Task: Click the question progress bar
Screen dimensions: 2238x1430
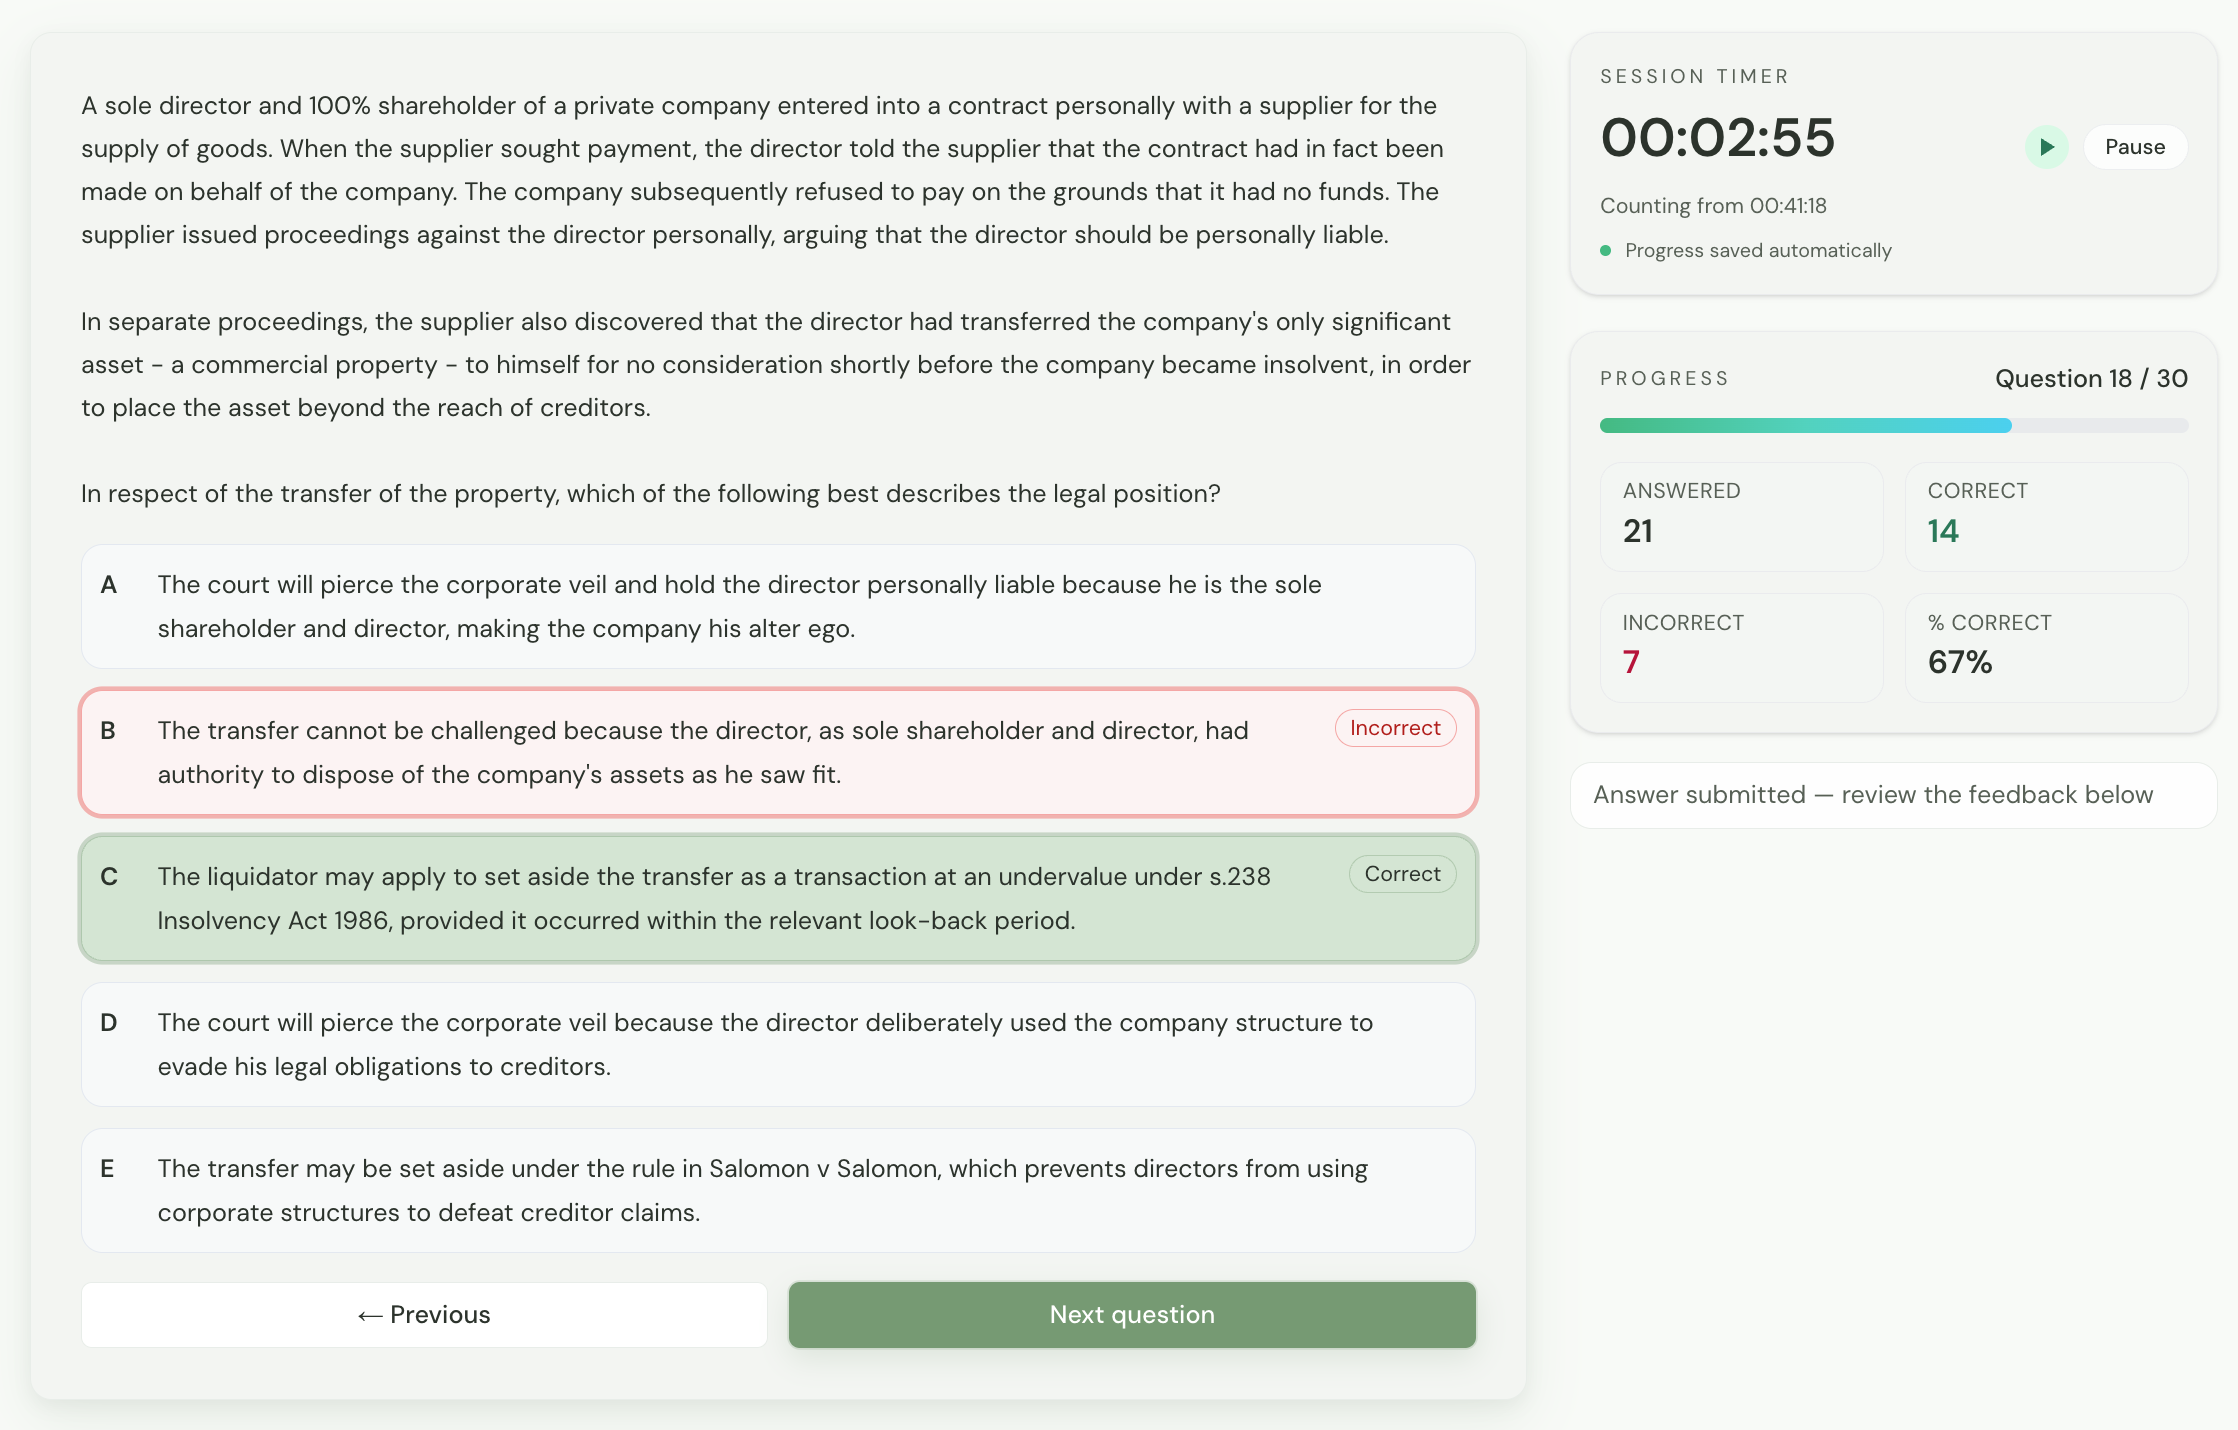Action: (x=1893, y=426)
